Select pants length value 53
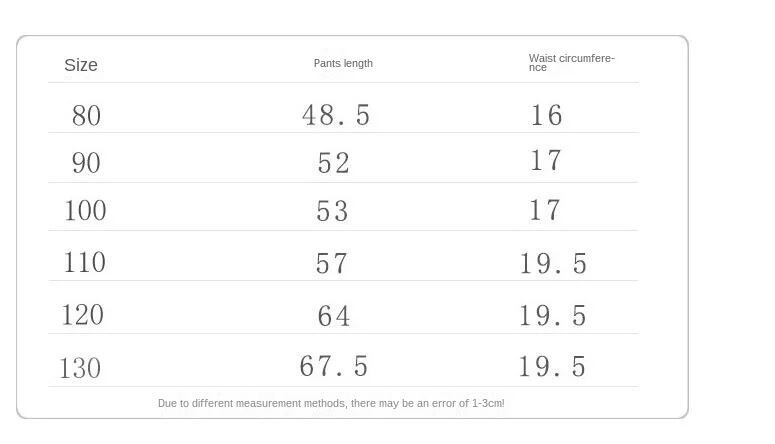The height and width of the screenshot is (444, 775). tap(333, 211)
